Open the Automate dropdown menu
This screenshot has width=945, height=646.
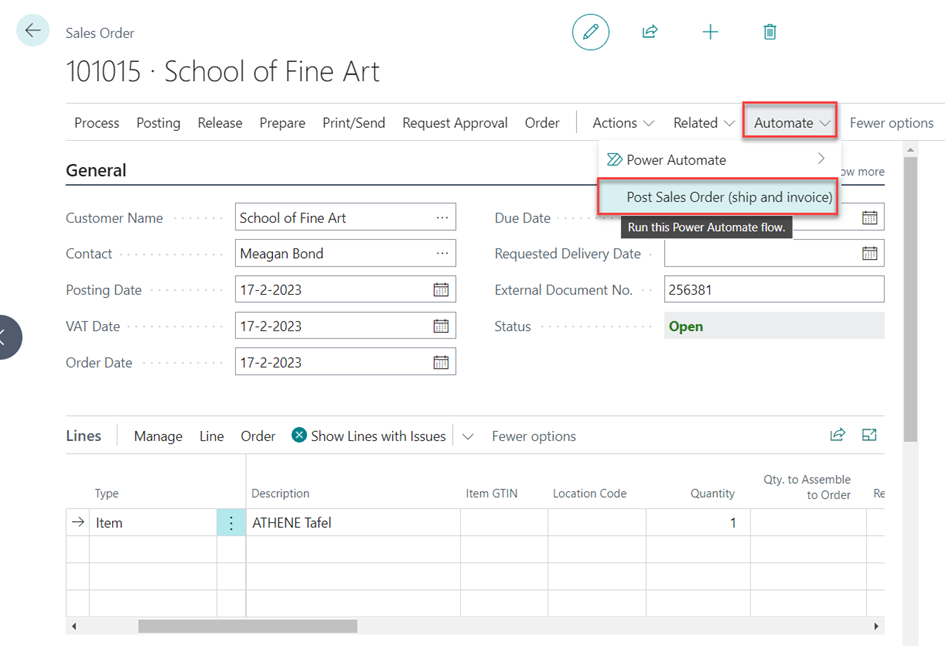(x=790, y=121)
